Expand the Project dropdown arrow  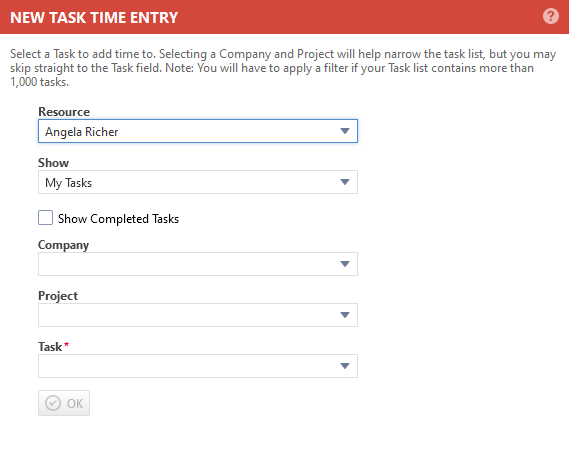(345, 315)
